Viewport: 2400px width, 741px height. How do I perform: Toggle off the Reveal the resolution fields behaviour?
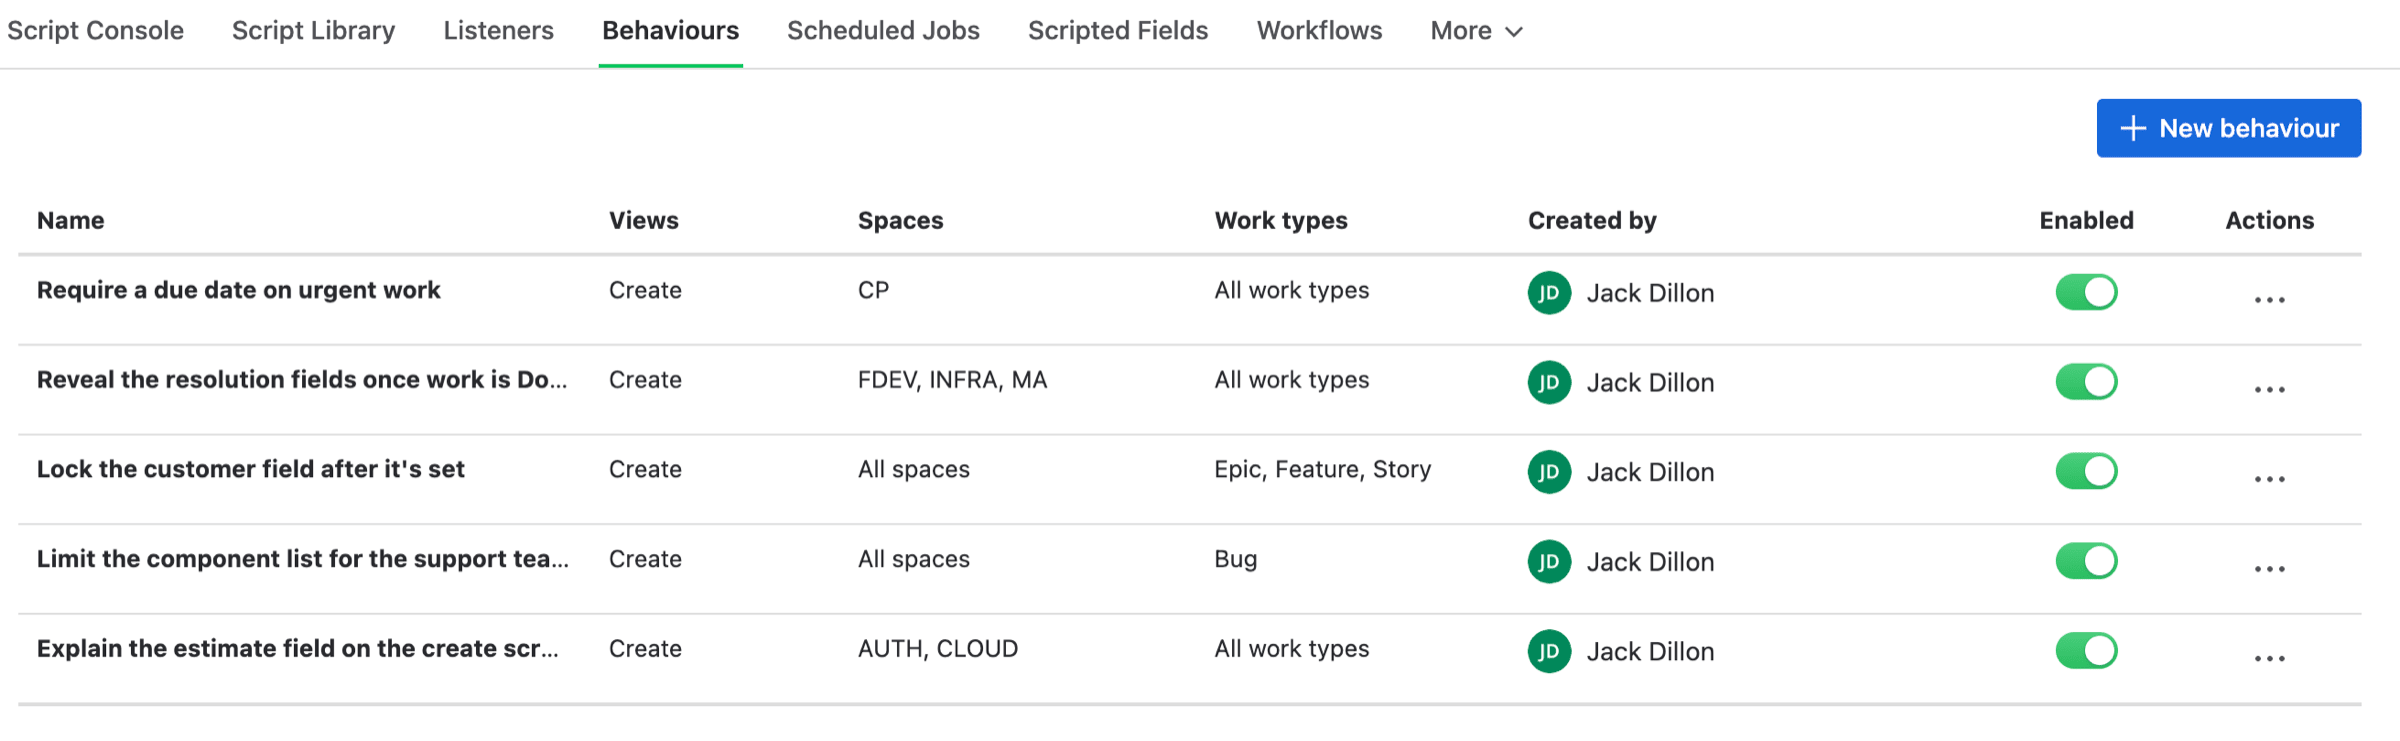(2086, 382)
